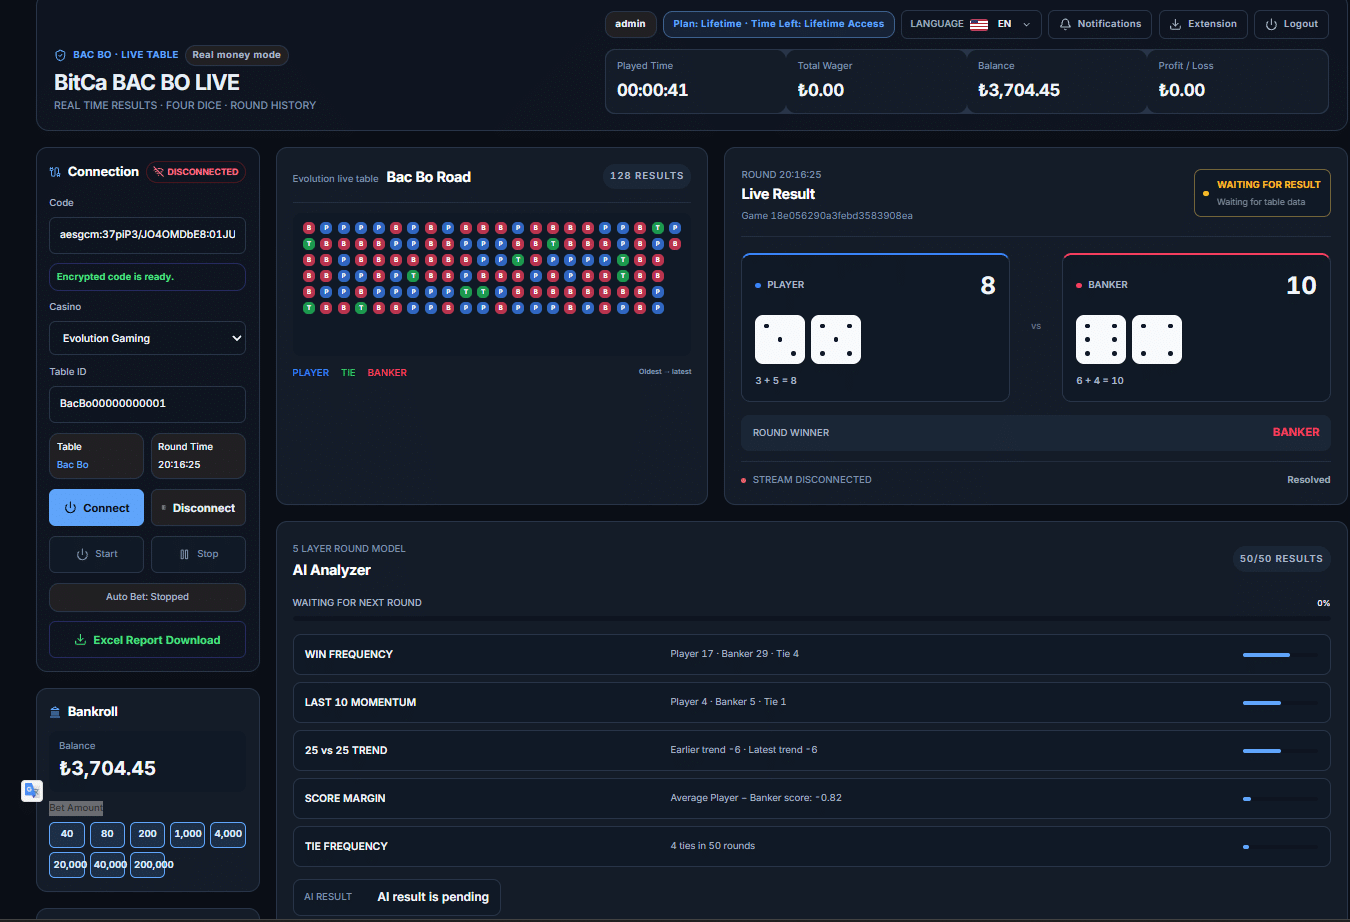
Task: Click the Plan: Lifetime access badge
Action: pos(779,24)
